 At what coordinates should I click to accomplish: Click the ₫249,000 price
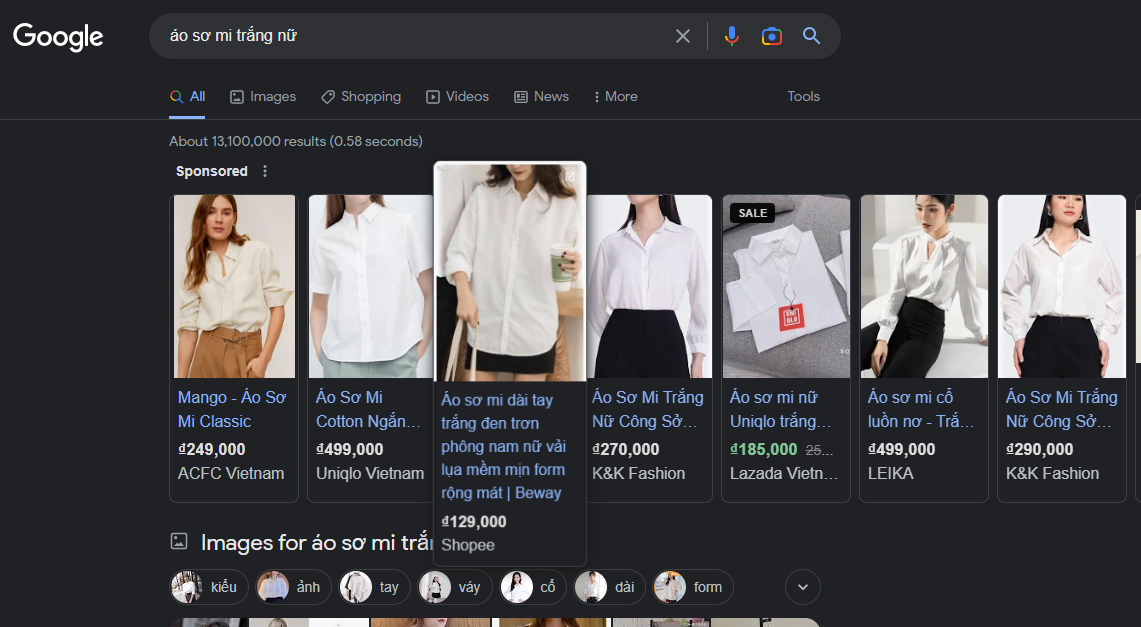212,450
